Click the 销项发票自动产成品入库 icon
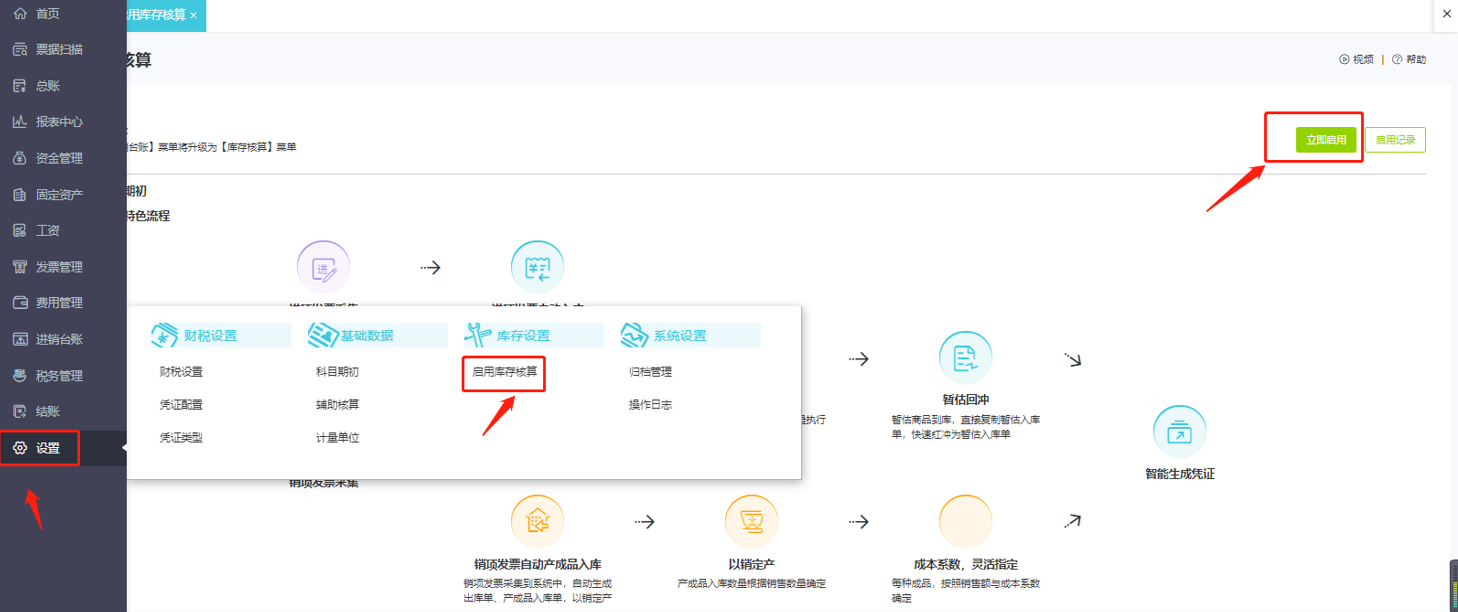This screenshot has width=1458, height=612. [x=537, y=521]
